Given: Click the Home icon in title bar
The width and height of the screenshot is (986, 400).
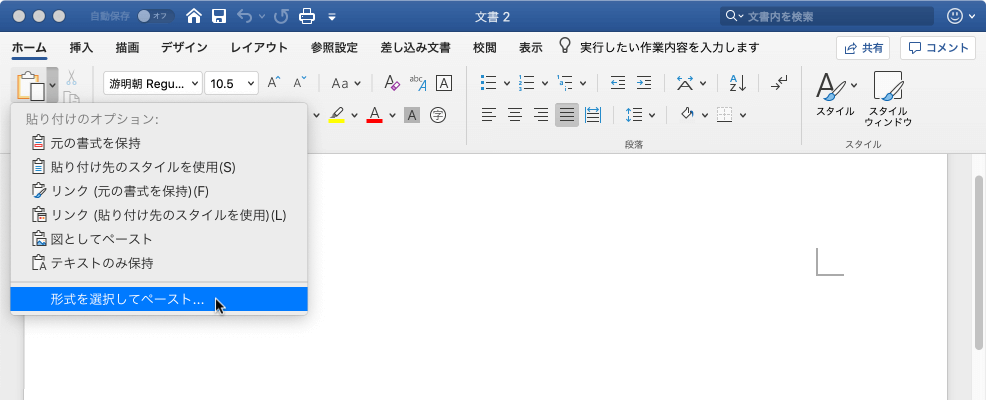Looking at the screenshot, I should click(x=194, y=16).
